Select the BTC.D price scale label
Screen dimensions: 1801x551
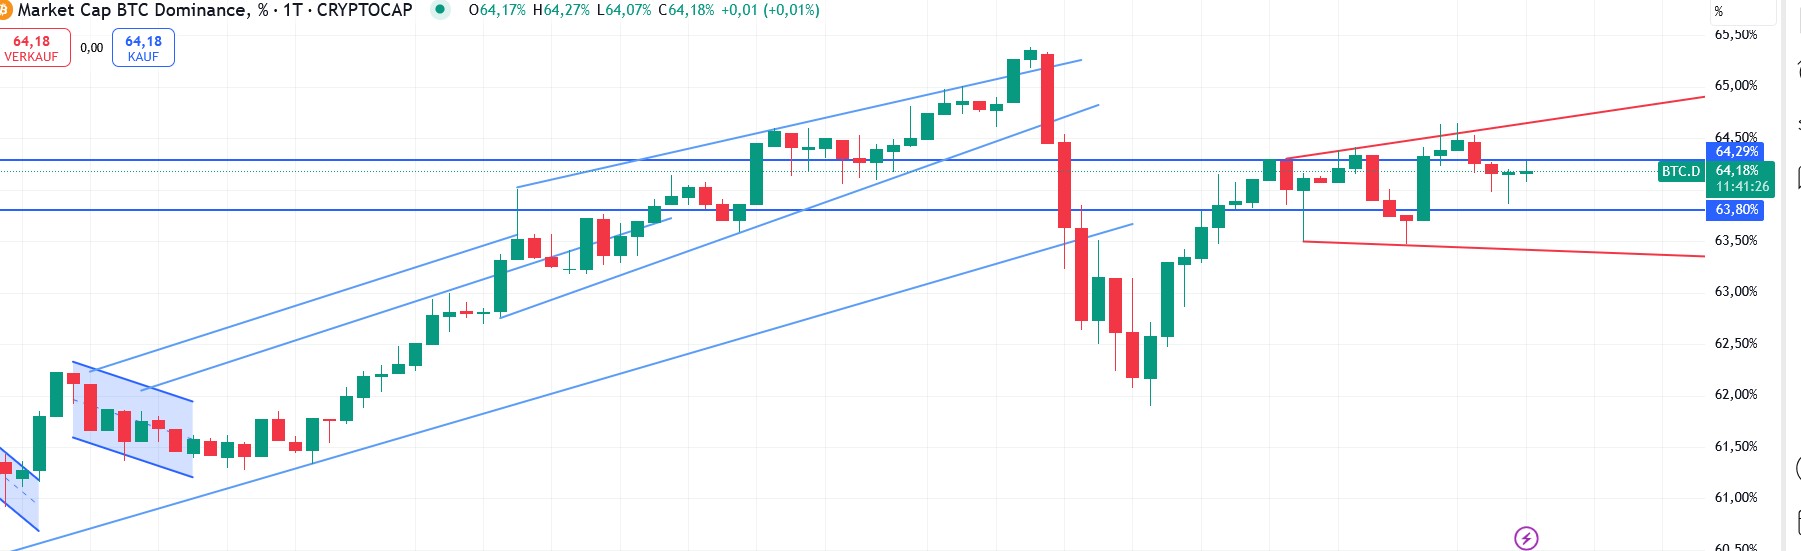[1680, 171]
